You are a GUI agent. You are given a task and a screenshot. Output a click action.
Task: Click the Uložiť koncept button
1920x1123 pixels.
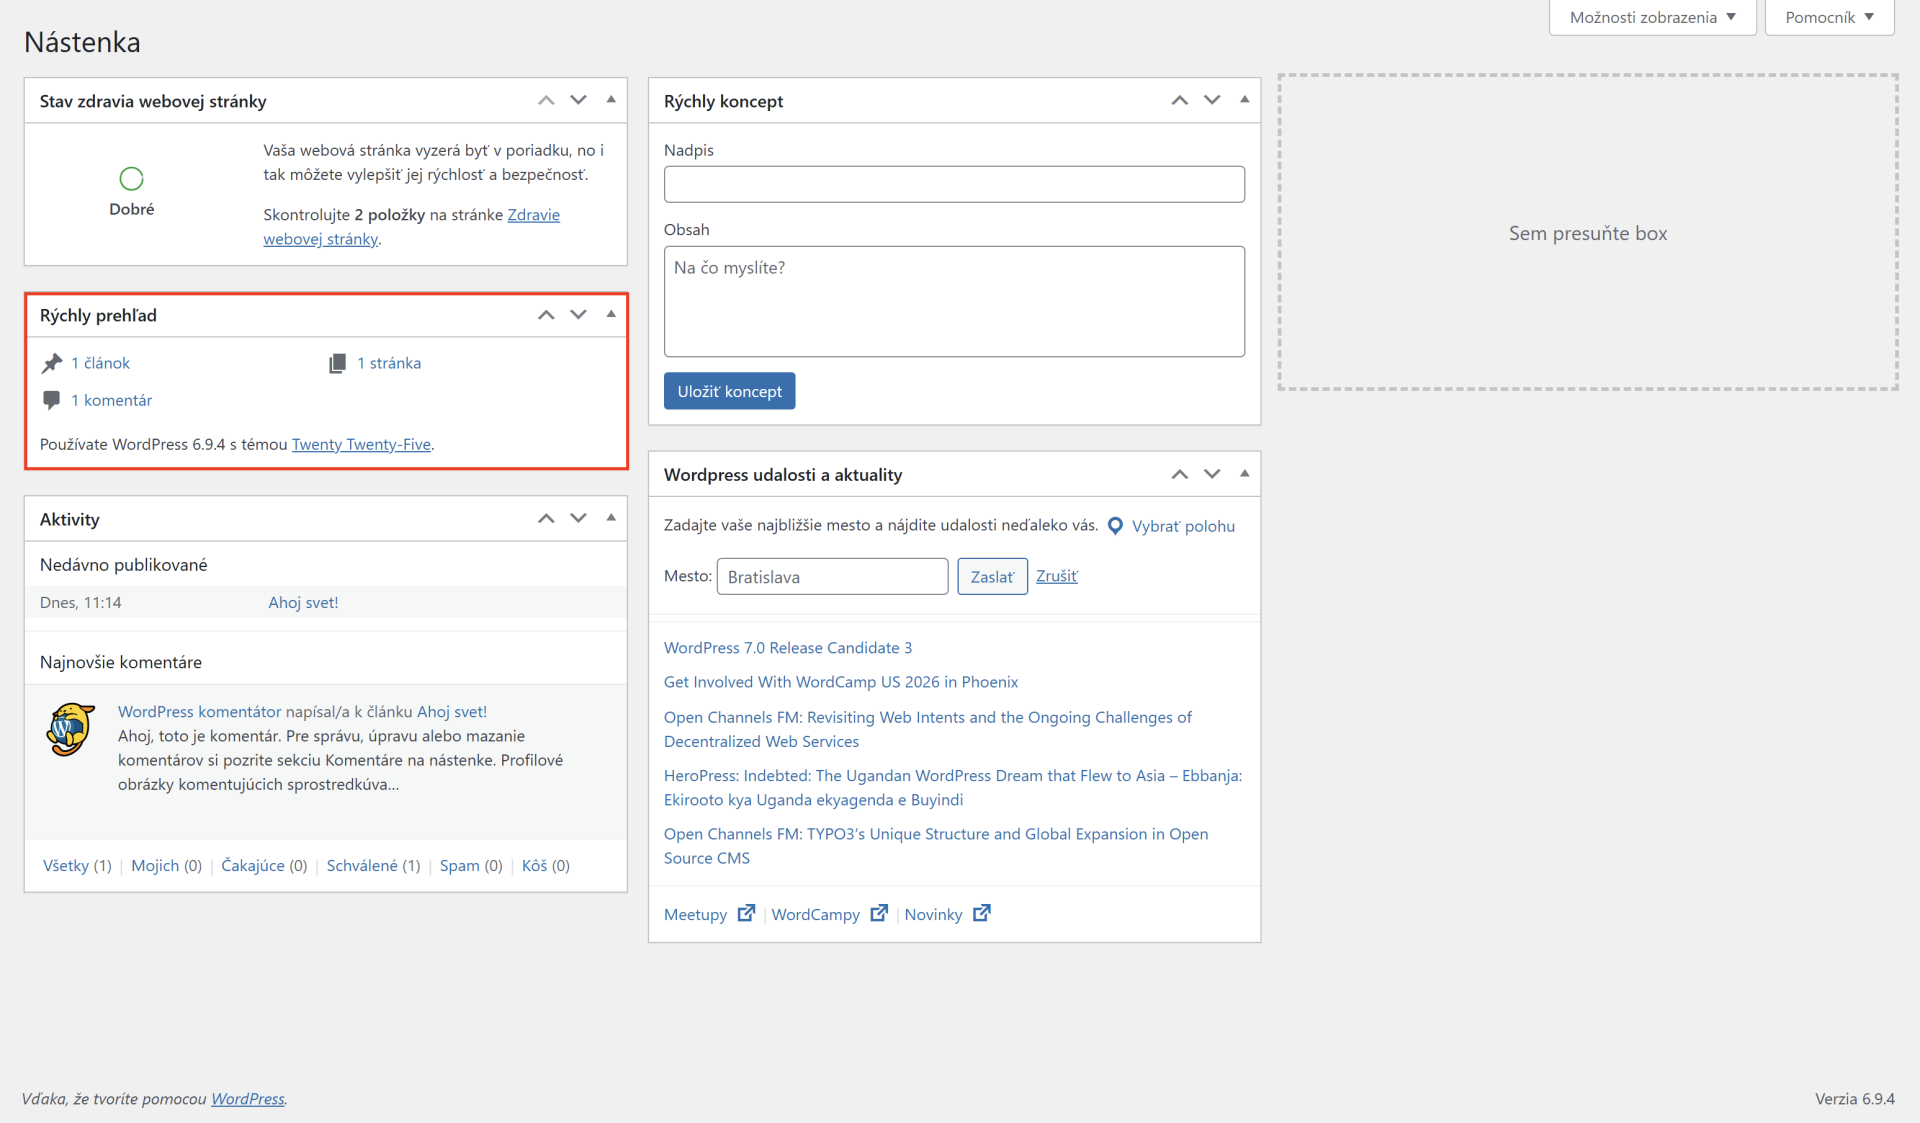click(x=729, y=391)
